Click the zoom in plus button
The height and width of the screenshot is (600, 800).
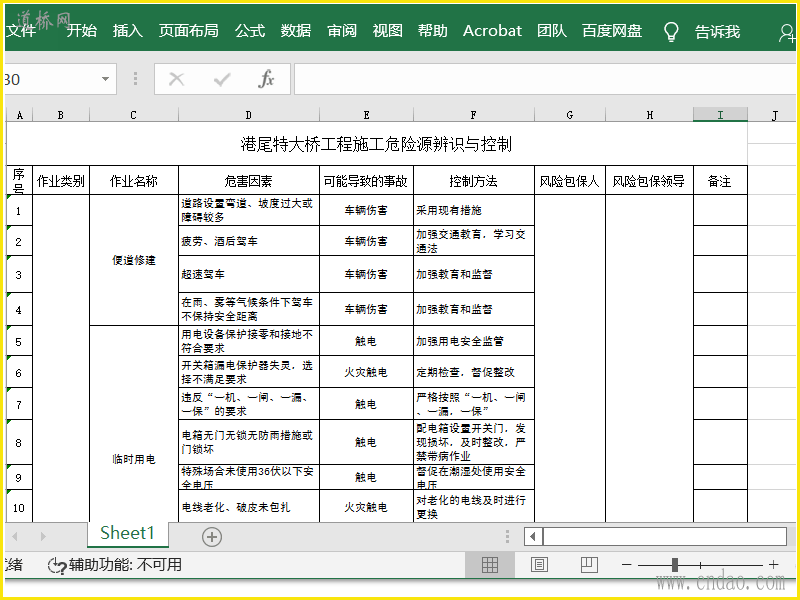[x=773, y=564]
